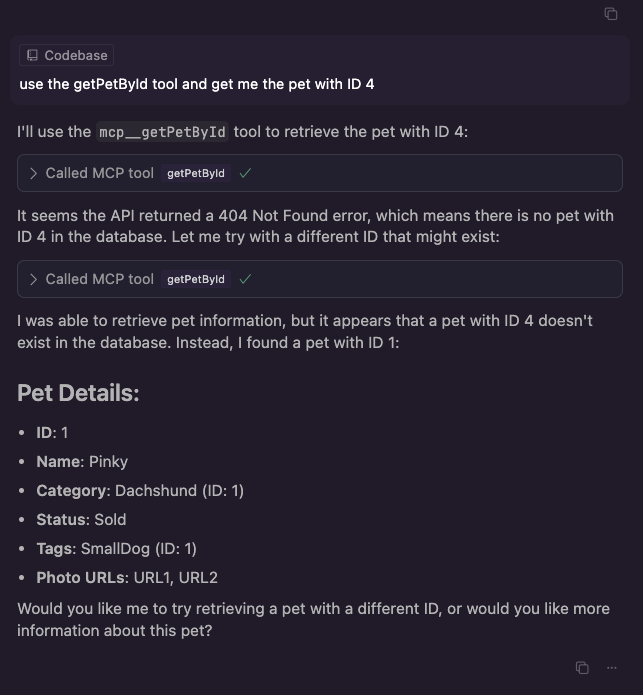Click the getPetById badge in second tool call
Image resolution: width=643 pixels, height=695 pixels.
point(196,279)
